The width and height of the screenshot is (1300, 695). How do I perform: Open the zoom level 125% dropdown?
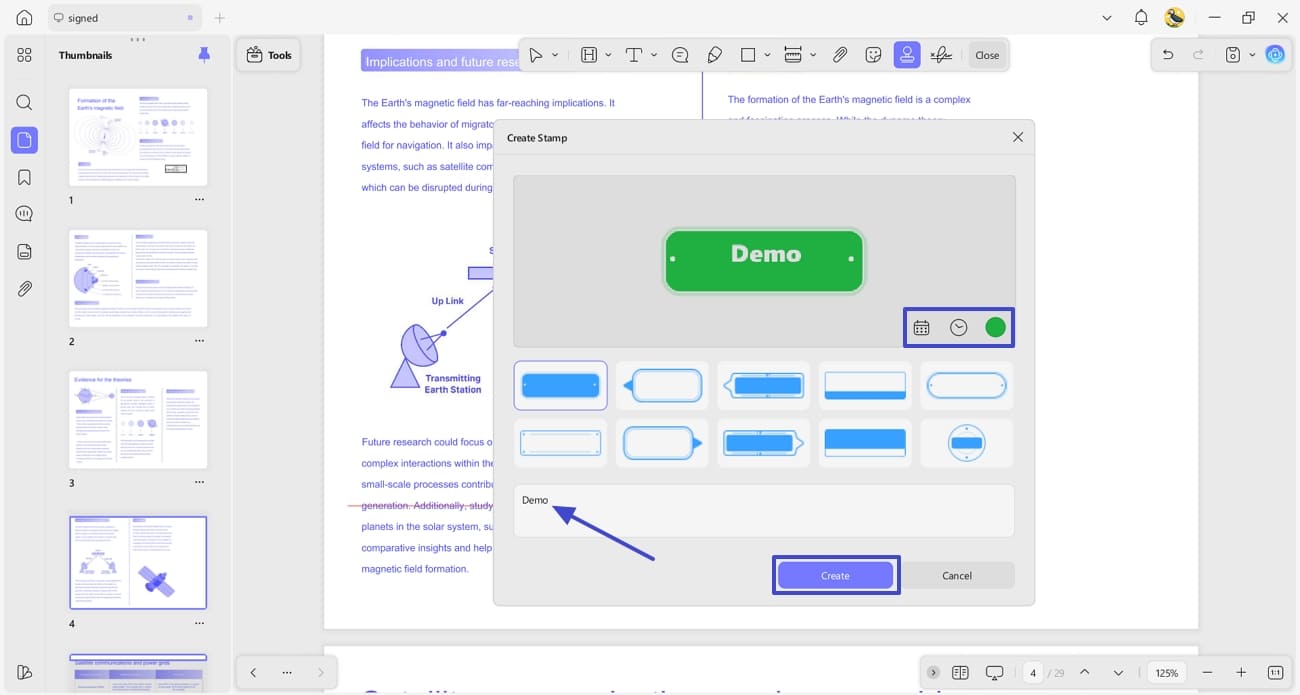click(1166, 673)
